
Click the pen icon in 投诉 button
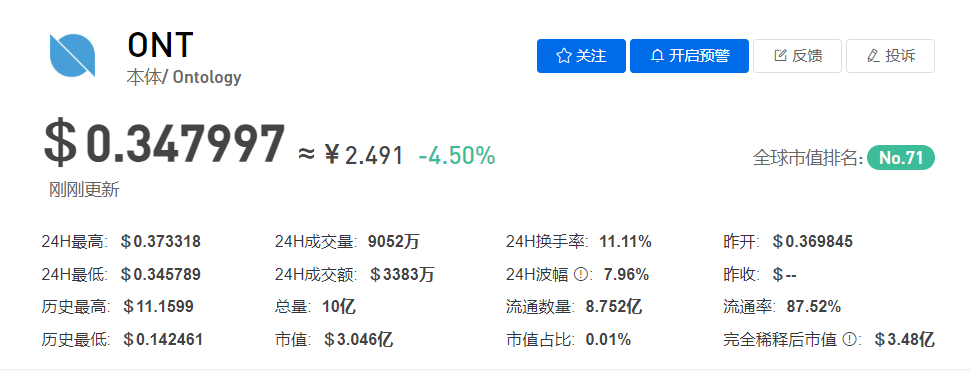(873, 56)
